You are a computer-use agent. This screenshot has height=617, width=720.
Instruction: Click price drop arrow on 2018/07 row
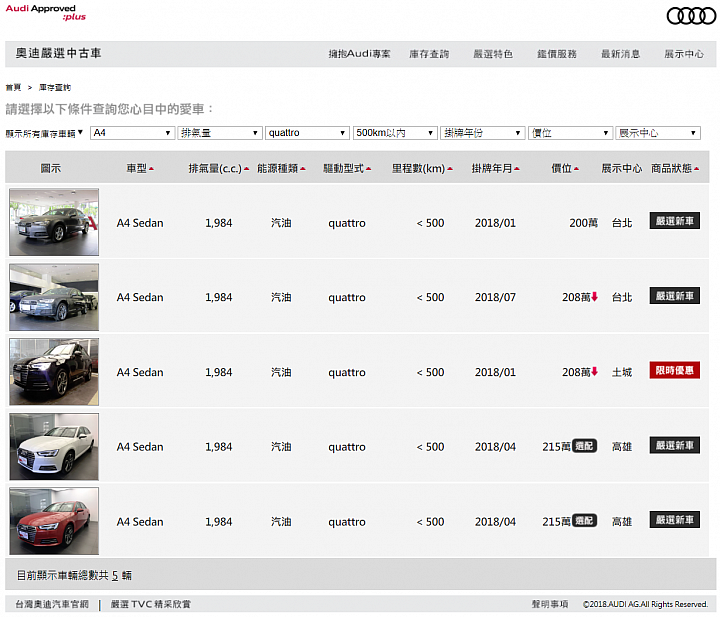pyautogui.click(x=595, y=297)
